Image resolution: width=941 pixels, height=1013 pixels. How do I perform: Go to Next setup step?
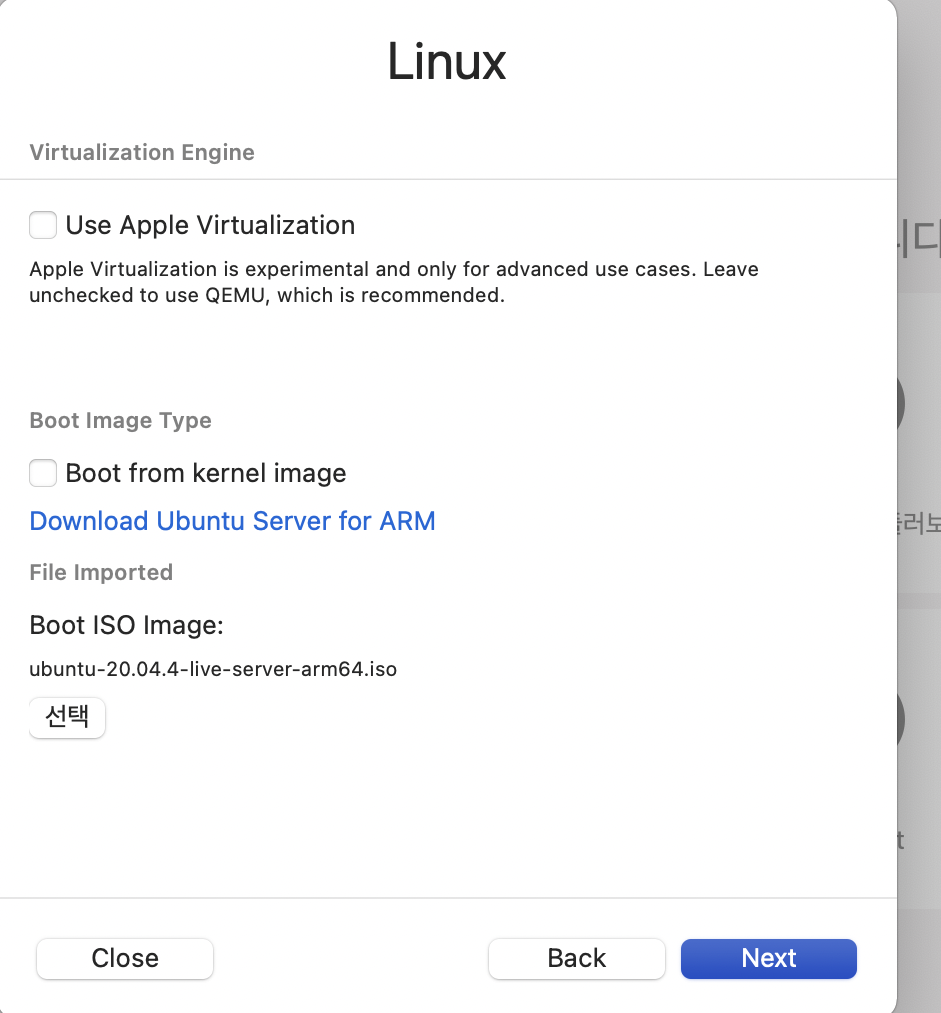coord(769,958)
